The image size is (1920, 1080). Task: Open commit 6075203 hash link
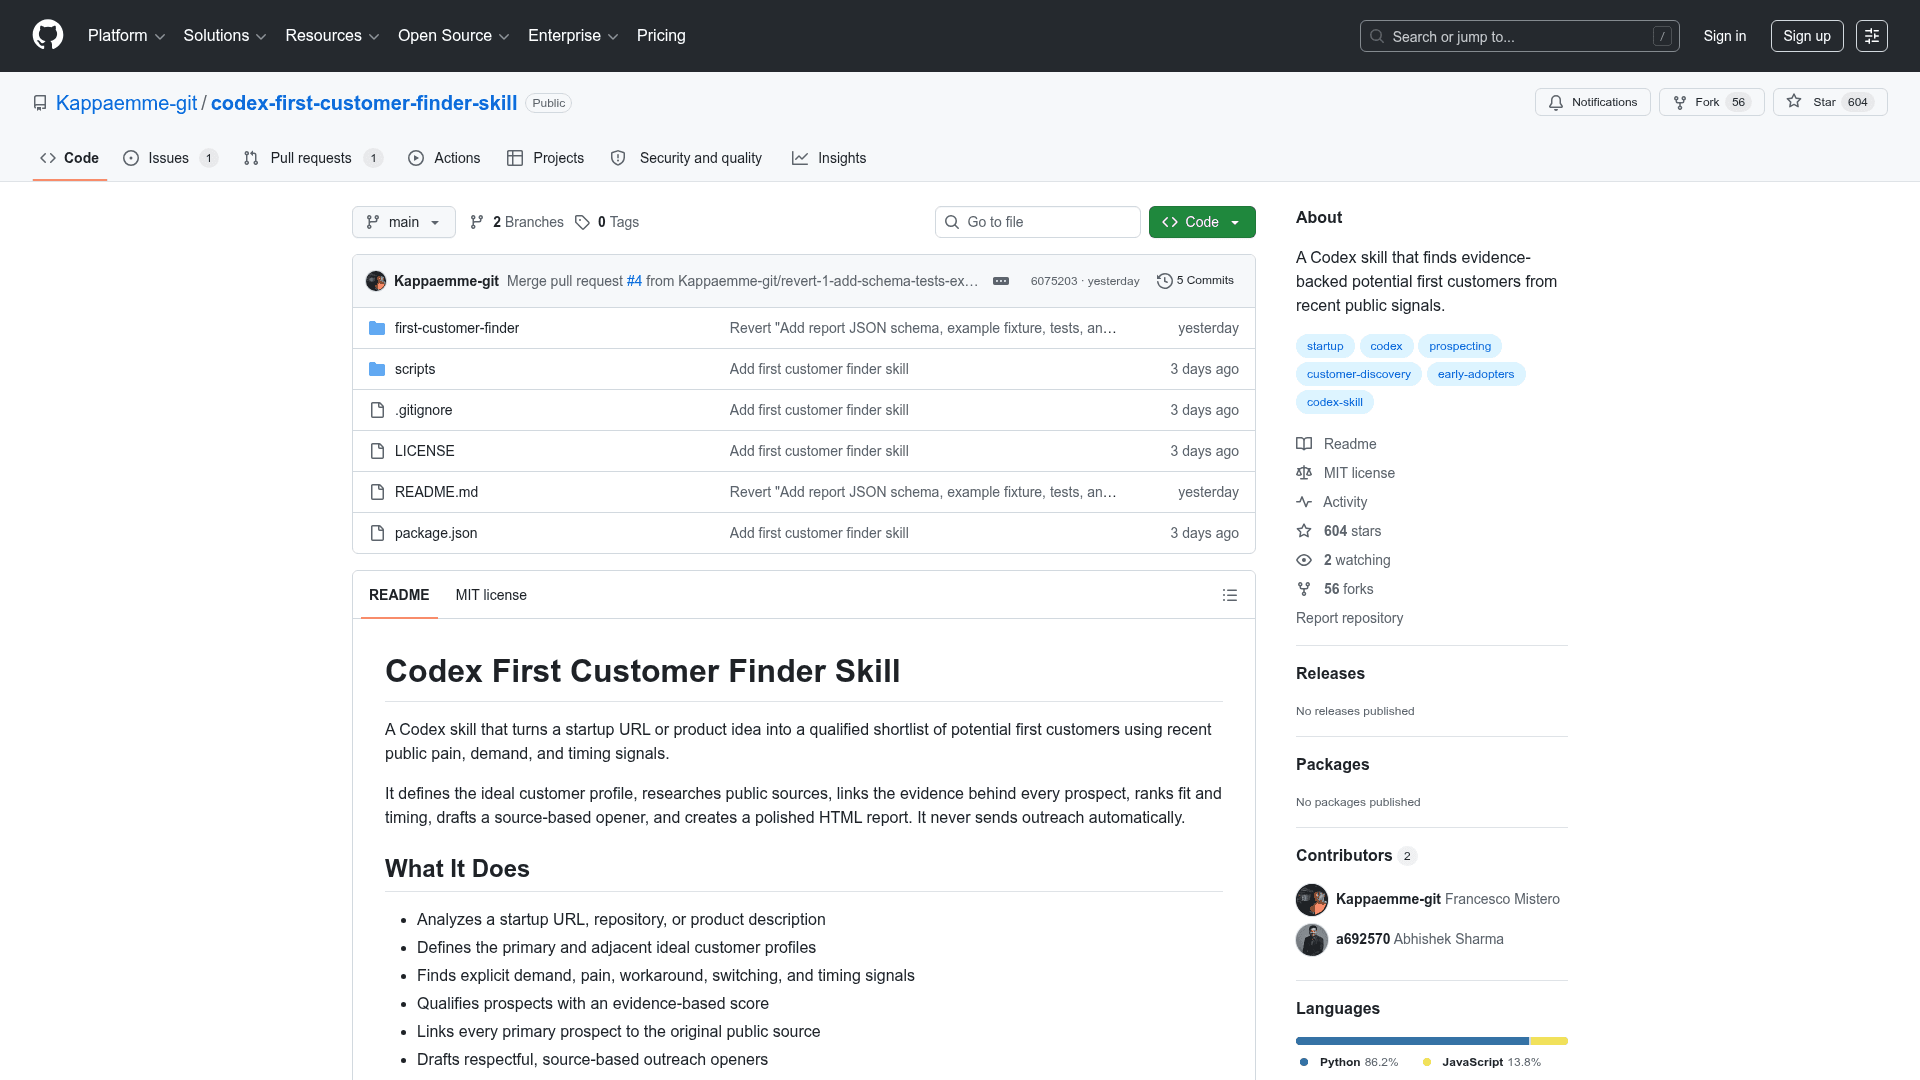click(x=1054, y=281)
